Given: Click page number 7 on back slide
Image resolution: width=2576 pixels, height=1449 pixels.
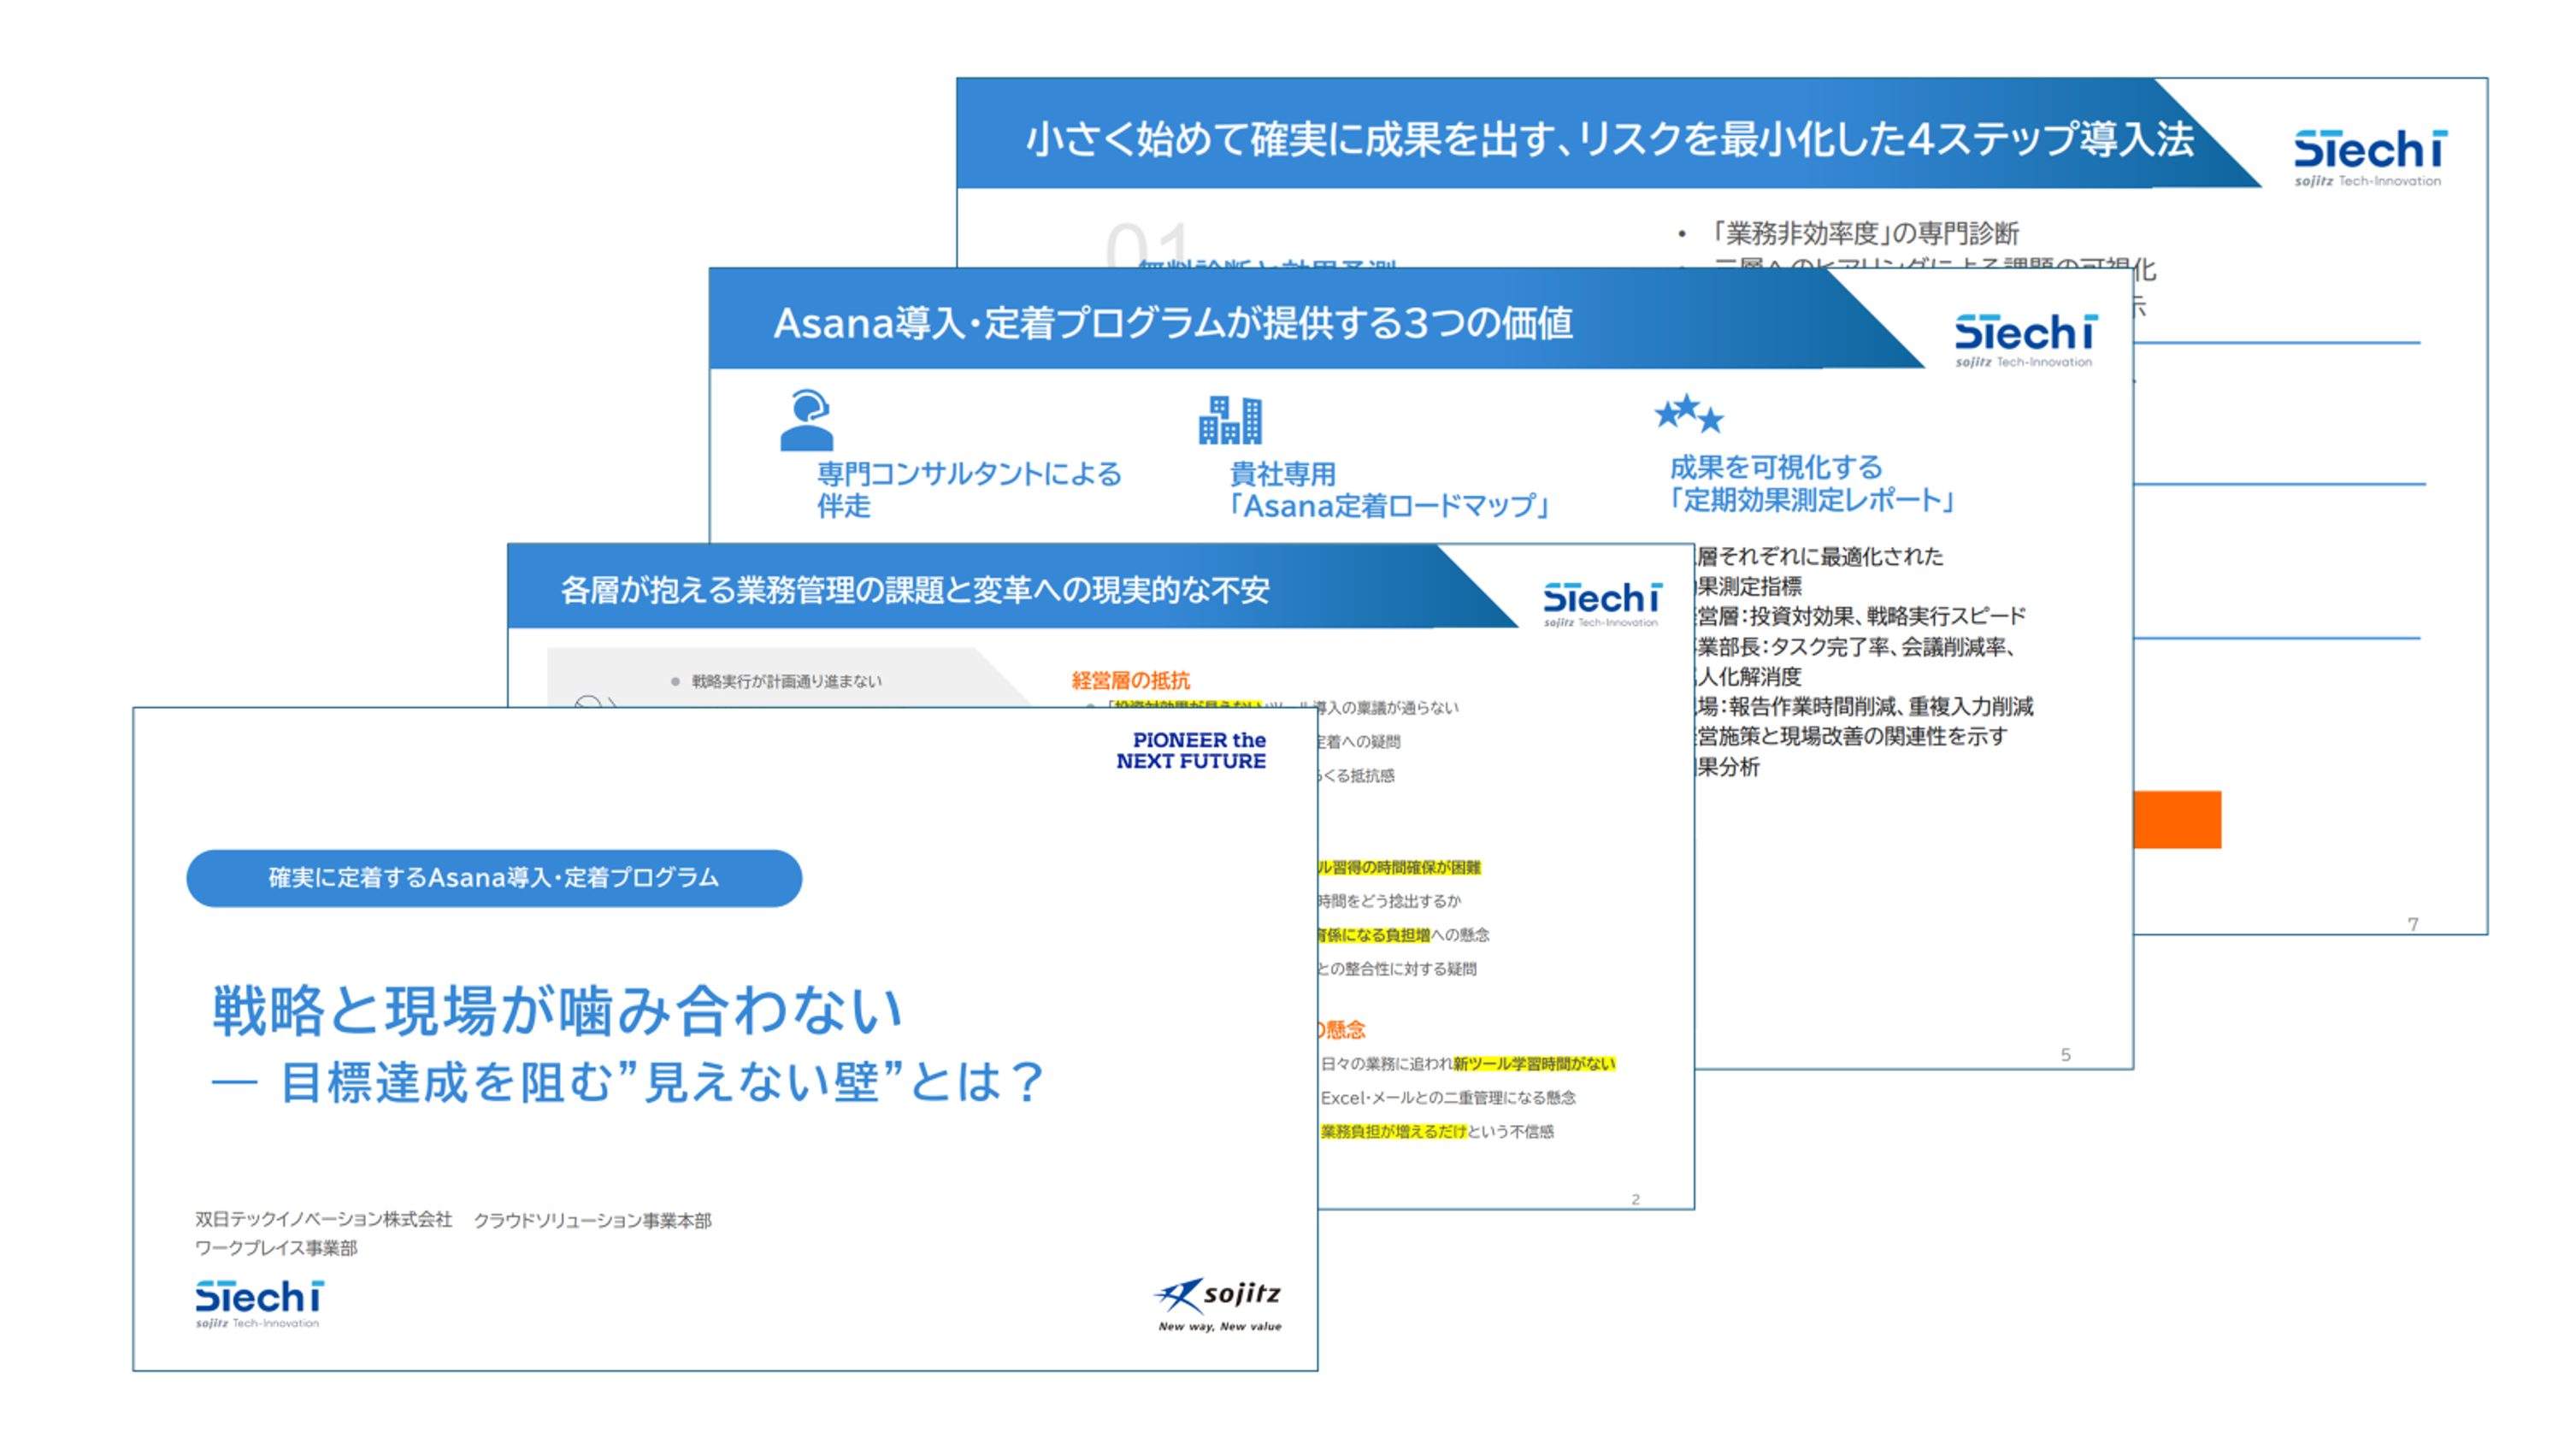Looking at the screenshot, I should [2413, 924].
